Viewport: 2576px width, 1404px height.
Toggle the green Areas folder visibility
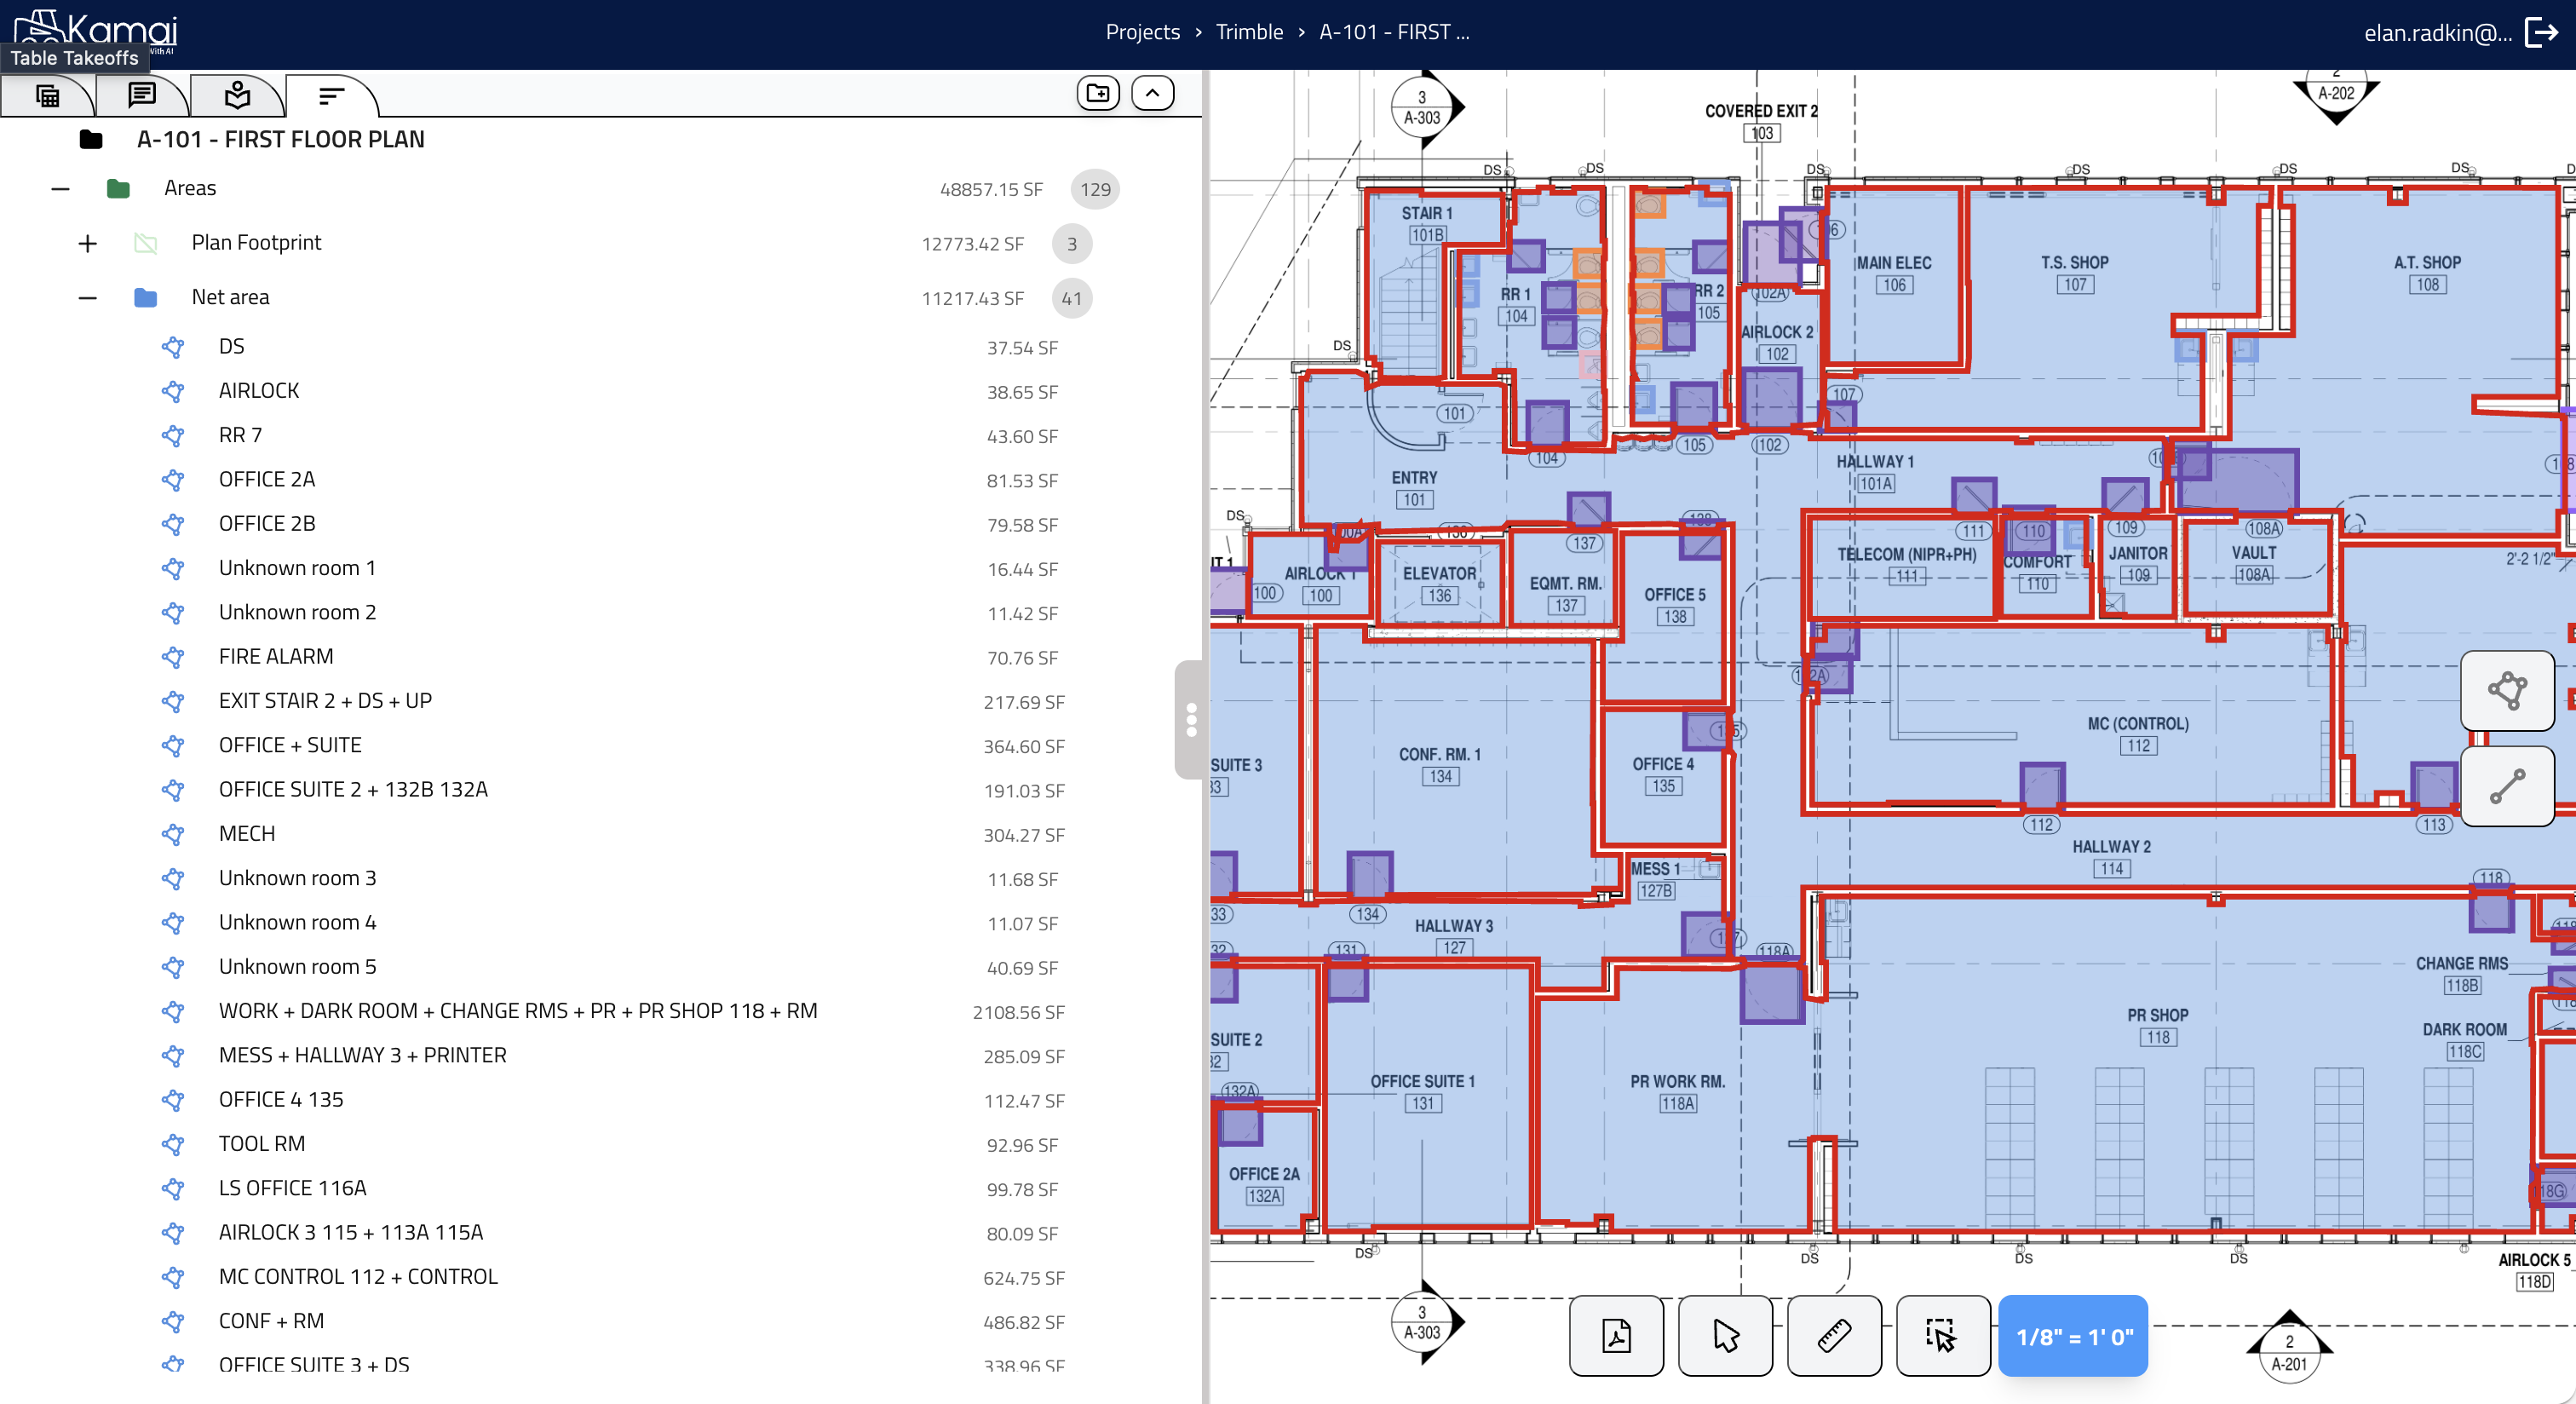[118, 189]
